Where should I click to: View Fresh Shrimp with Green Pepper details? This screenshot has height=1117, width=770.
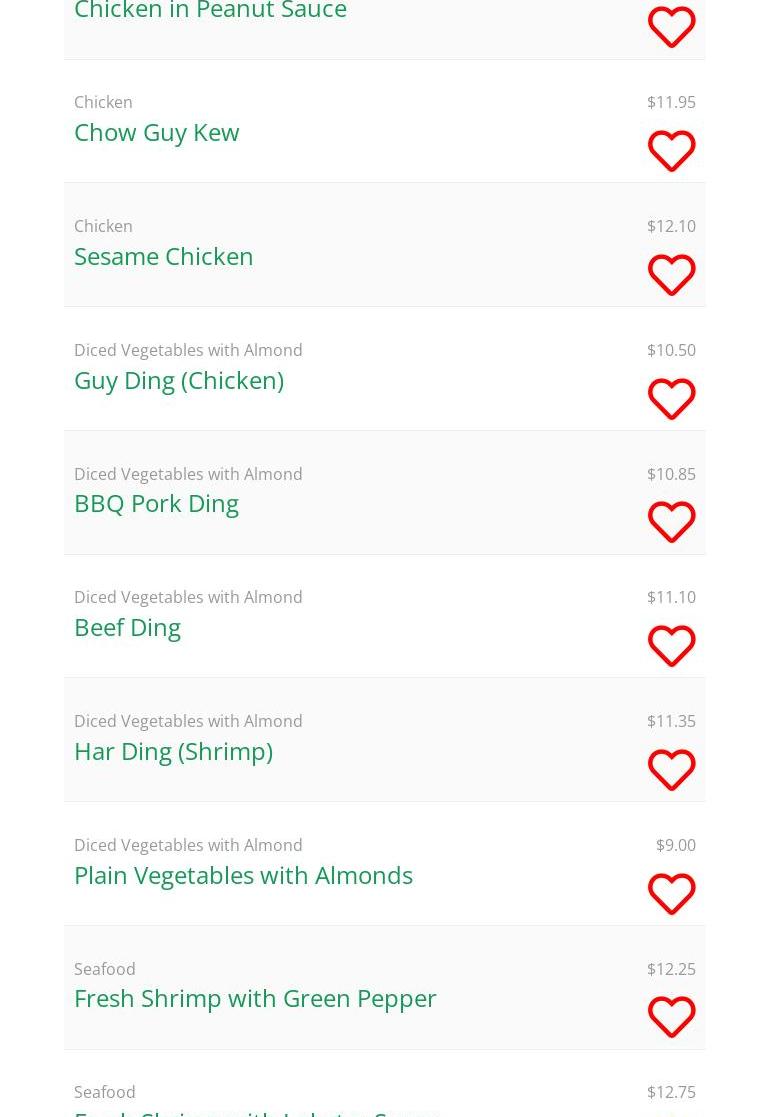tap(255, 998)
